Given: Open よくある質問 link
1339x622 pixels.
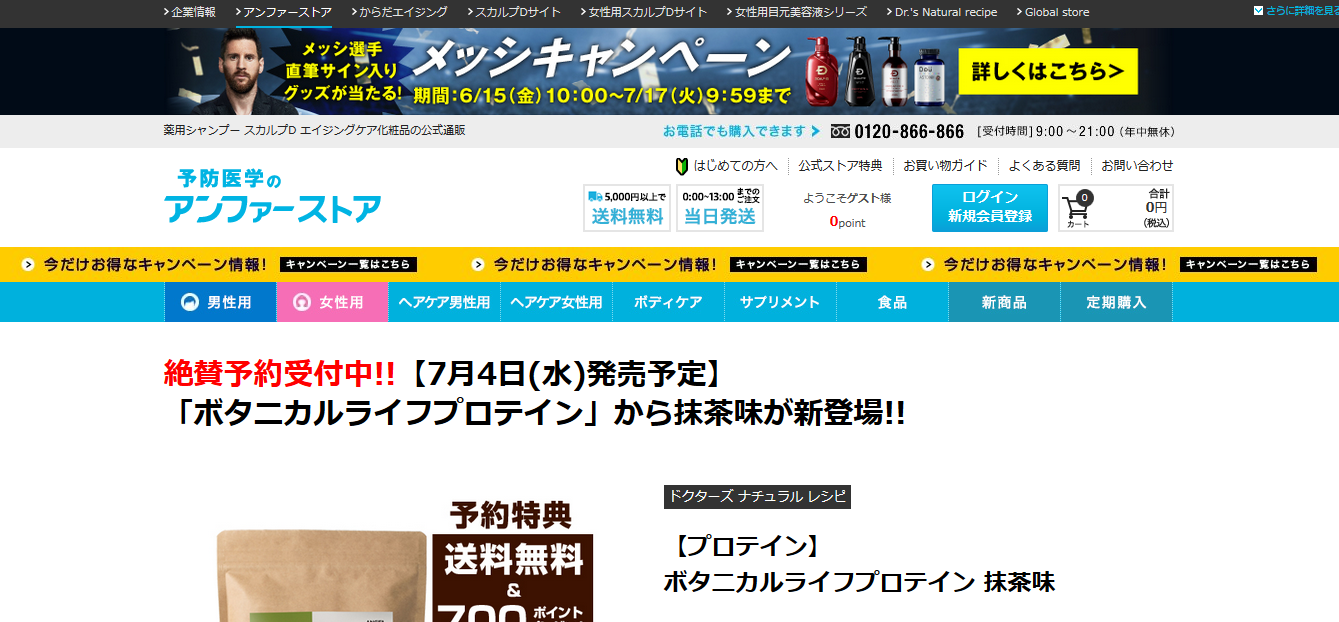Looking at the screenshot, I should pyautogui.click(x=1044, y=166).
